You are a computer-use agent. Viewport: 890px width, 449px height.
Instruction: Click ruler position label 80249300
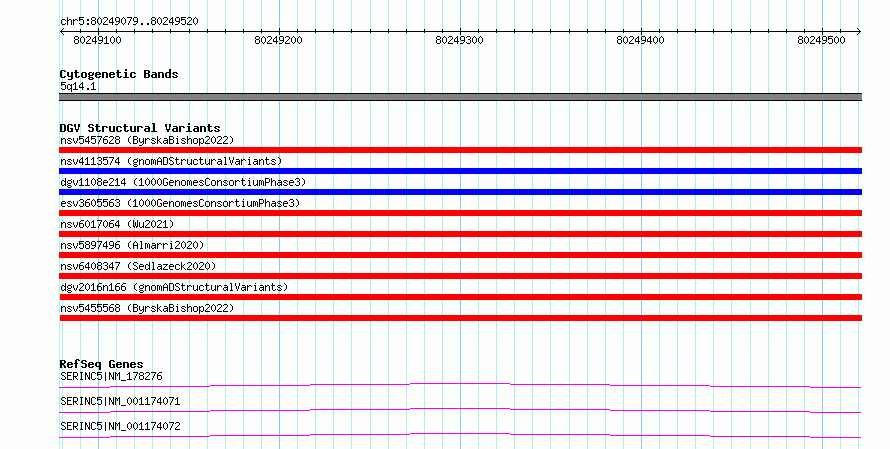click(x=459, y=40)
